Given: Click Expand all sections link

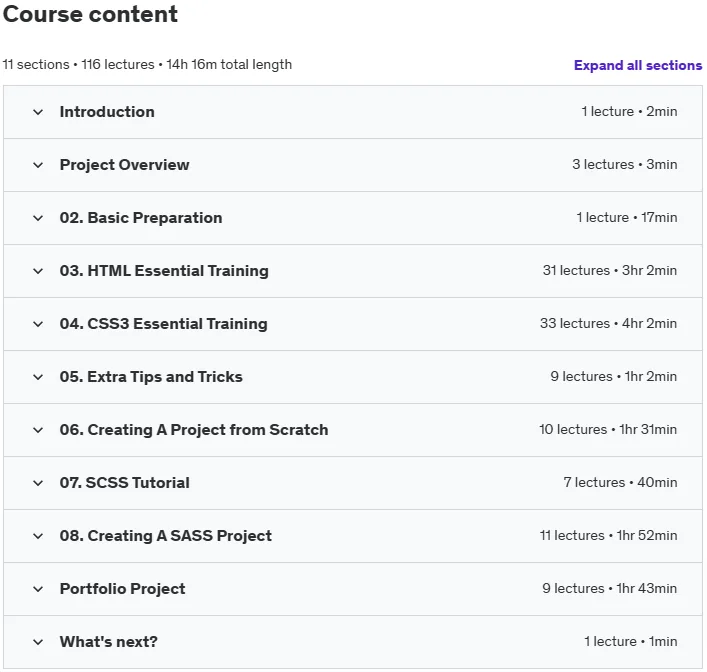Looking at the screenshot, I should pos(638,65).
